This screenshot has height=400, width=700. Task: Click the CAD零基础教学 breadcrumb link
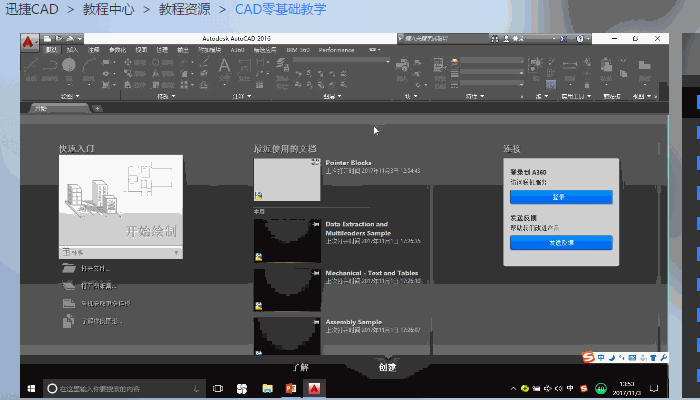tap(280, 9)
